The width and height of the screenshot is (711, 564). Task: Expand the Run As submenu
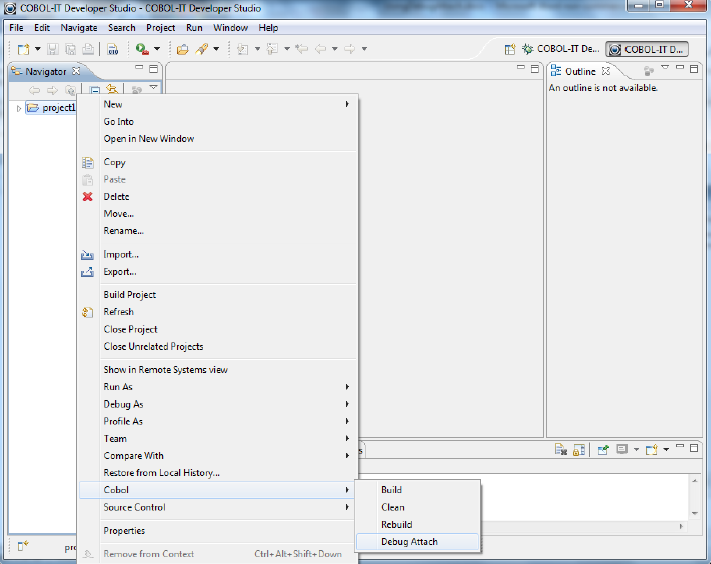pyautogui.click(x=218, y=387)
